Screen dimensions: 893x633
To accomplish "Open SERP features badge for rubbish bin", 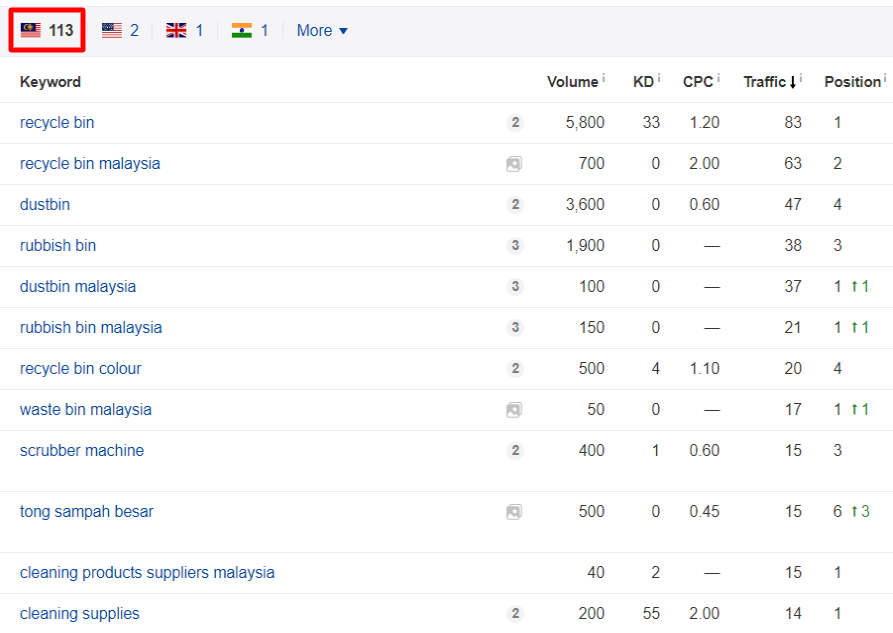I will (515, 246).
